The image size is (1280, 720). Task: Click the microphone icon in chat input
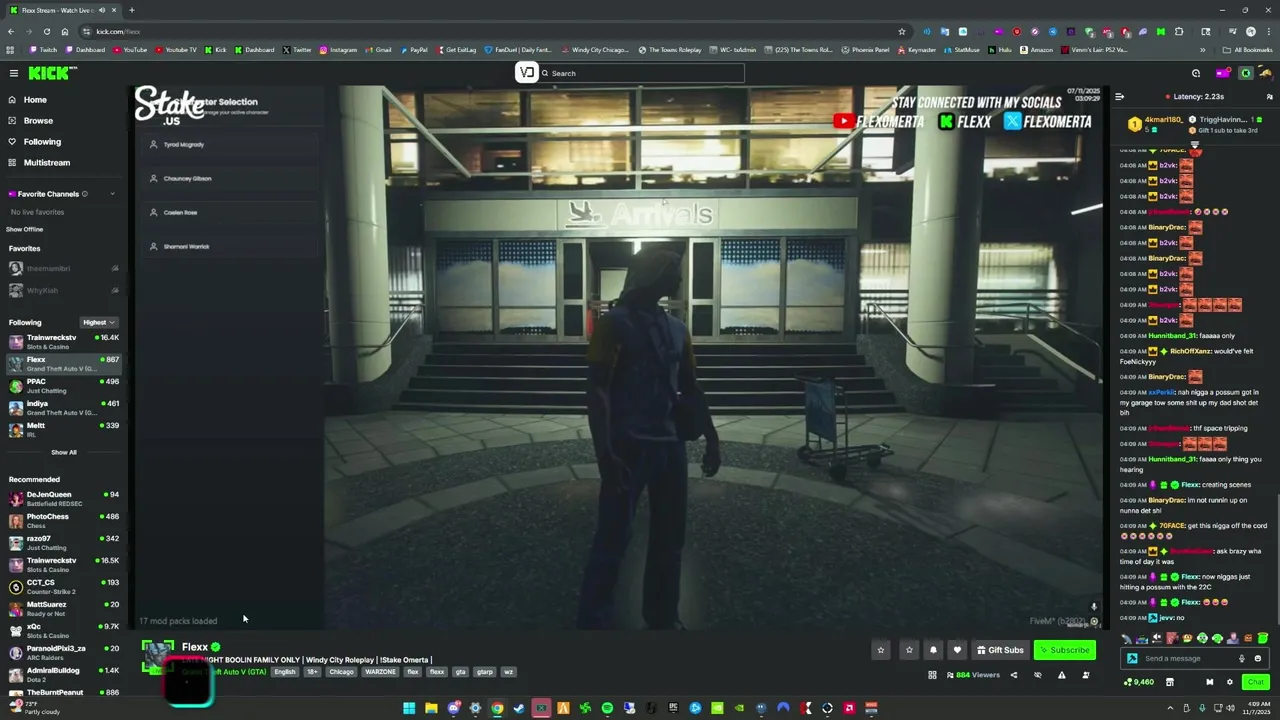tap(1242, 658)
